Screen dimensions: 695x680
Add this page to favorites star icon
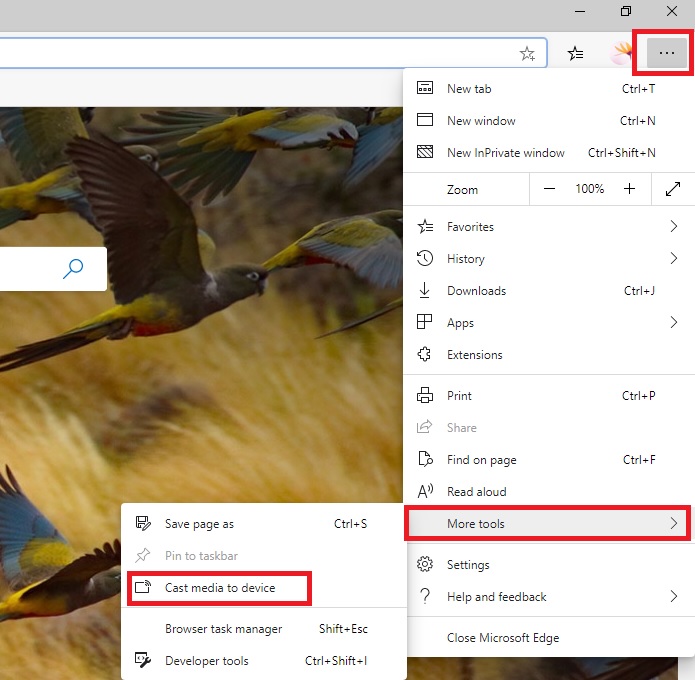point(527,54)
